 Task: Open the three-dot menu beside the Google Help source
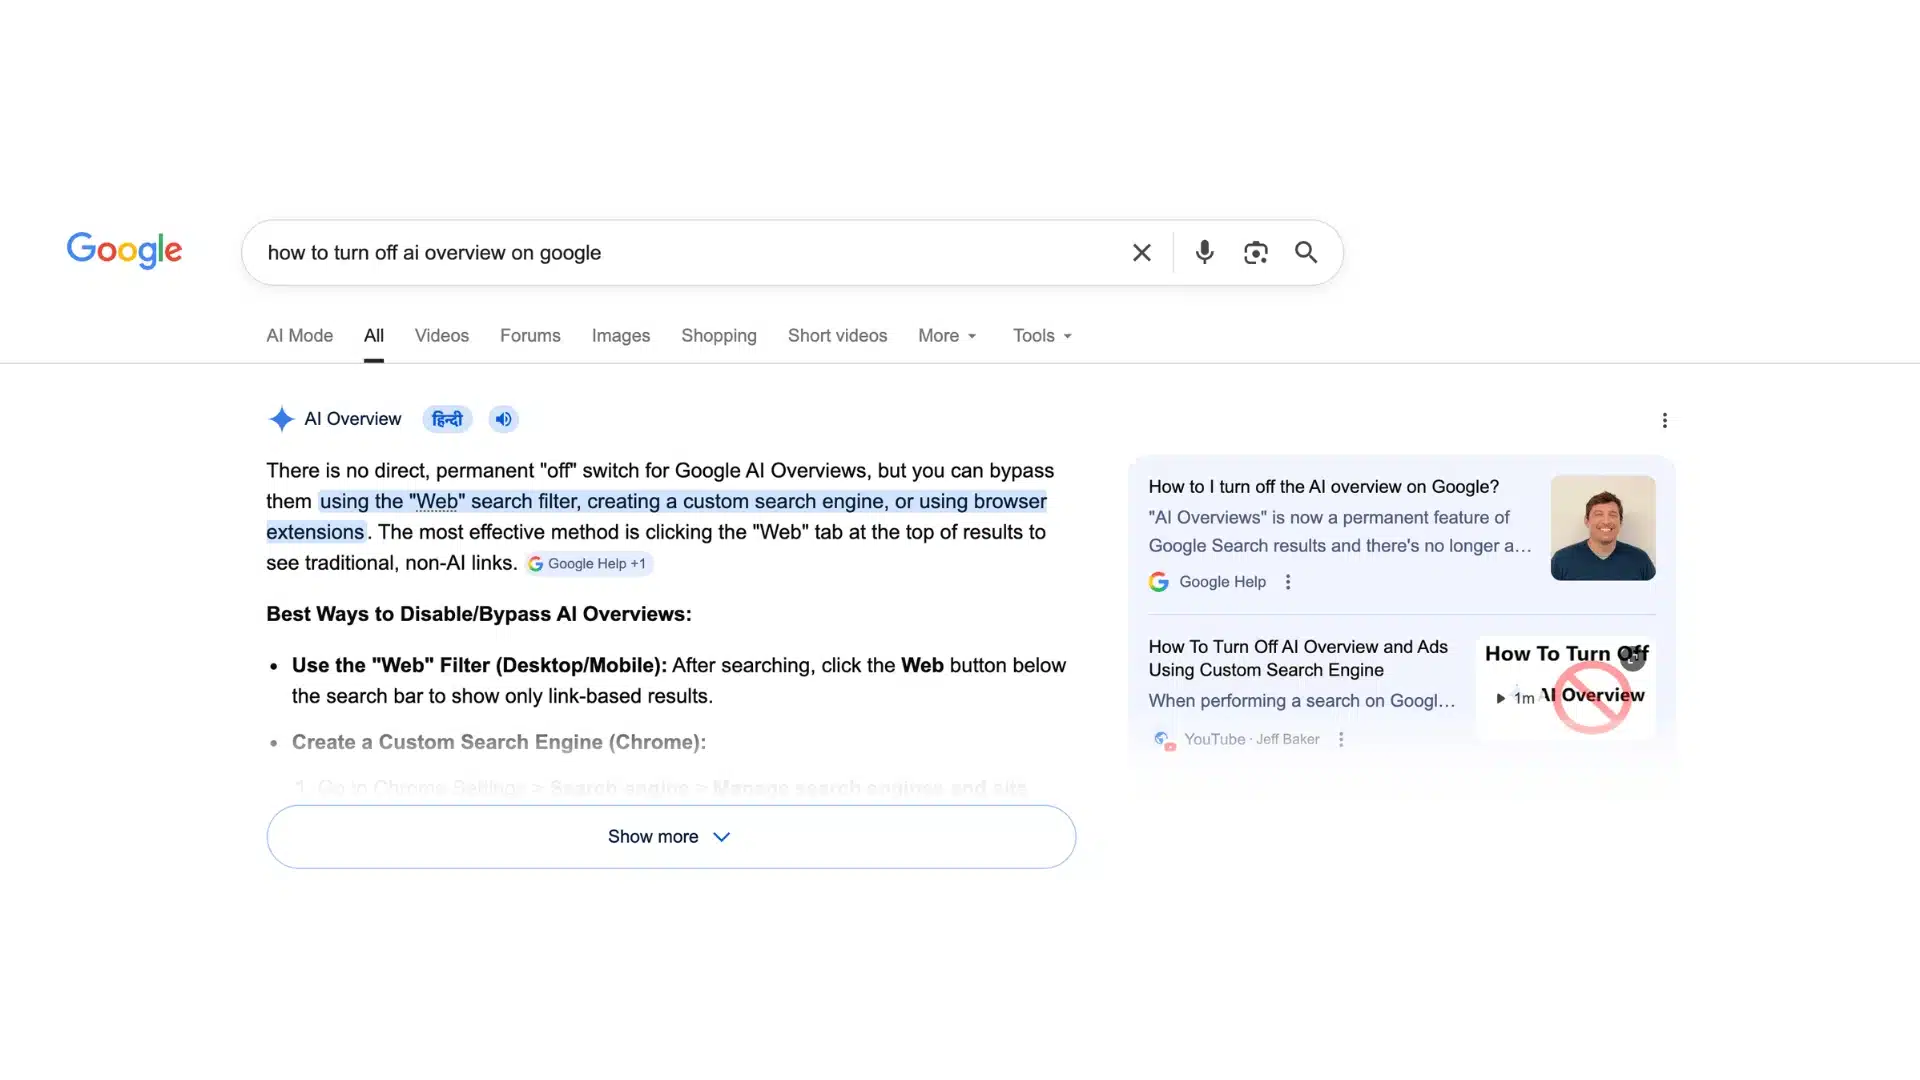pos(1288,582)
